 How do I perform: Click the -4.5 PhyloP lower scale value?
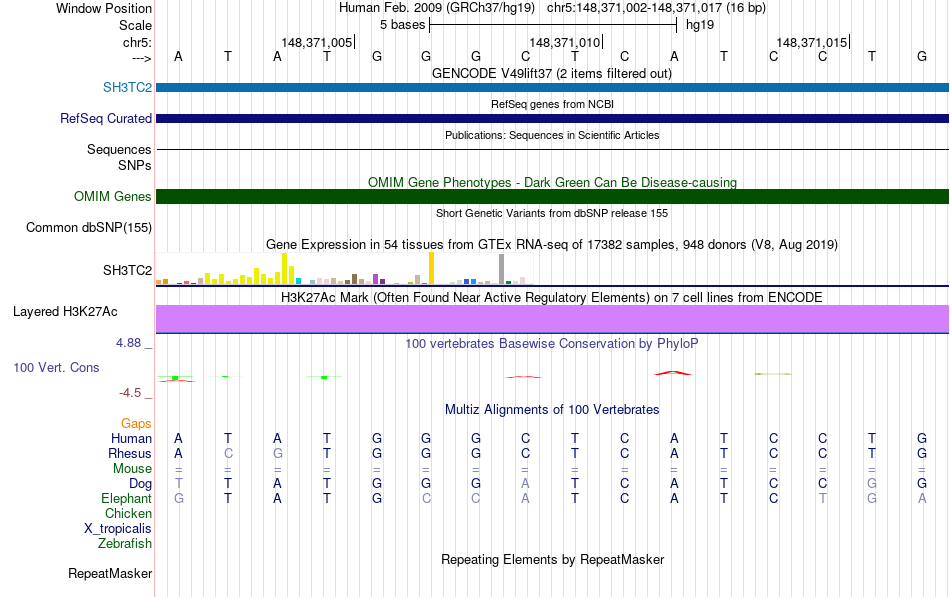click(x=130, y=393)
